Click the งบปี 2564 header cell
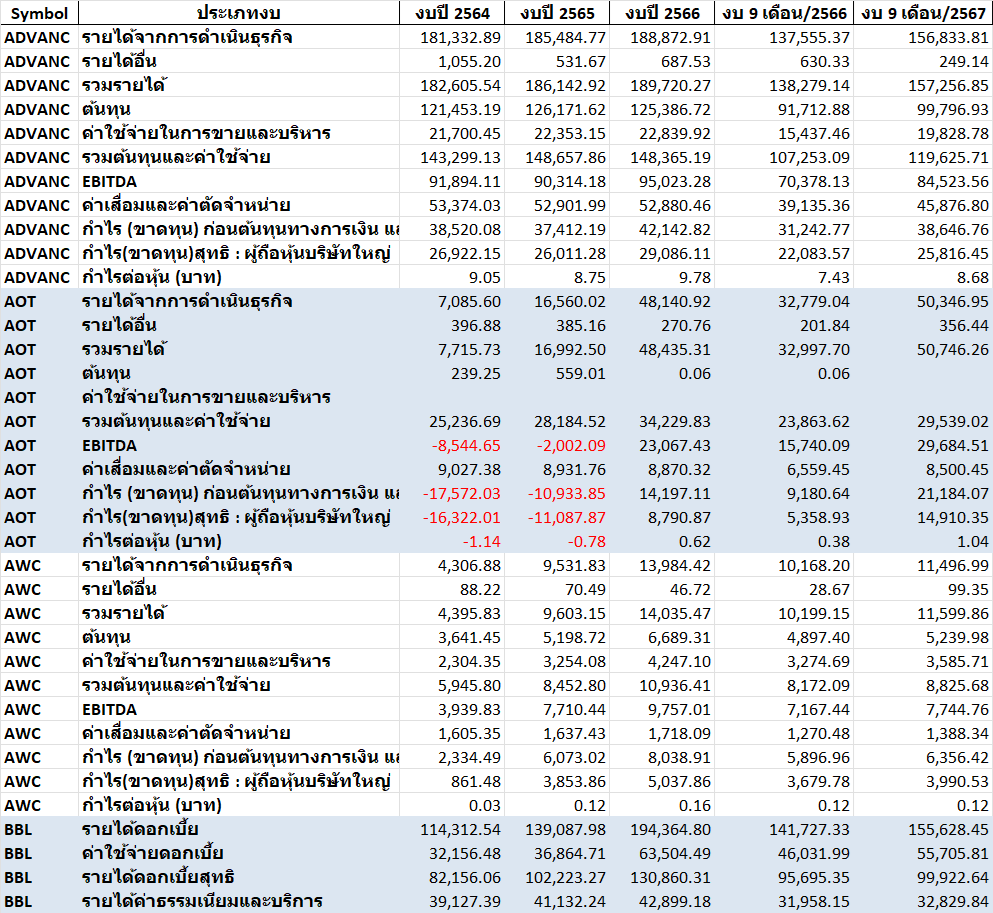 [452, 13]
